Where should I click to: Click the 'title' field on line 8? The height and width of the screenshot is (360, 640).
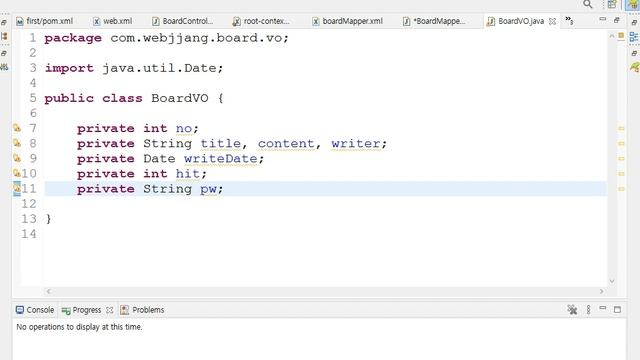(x=220, y=144)
